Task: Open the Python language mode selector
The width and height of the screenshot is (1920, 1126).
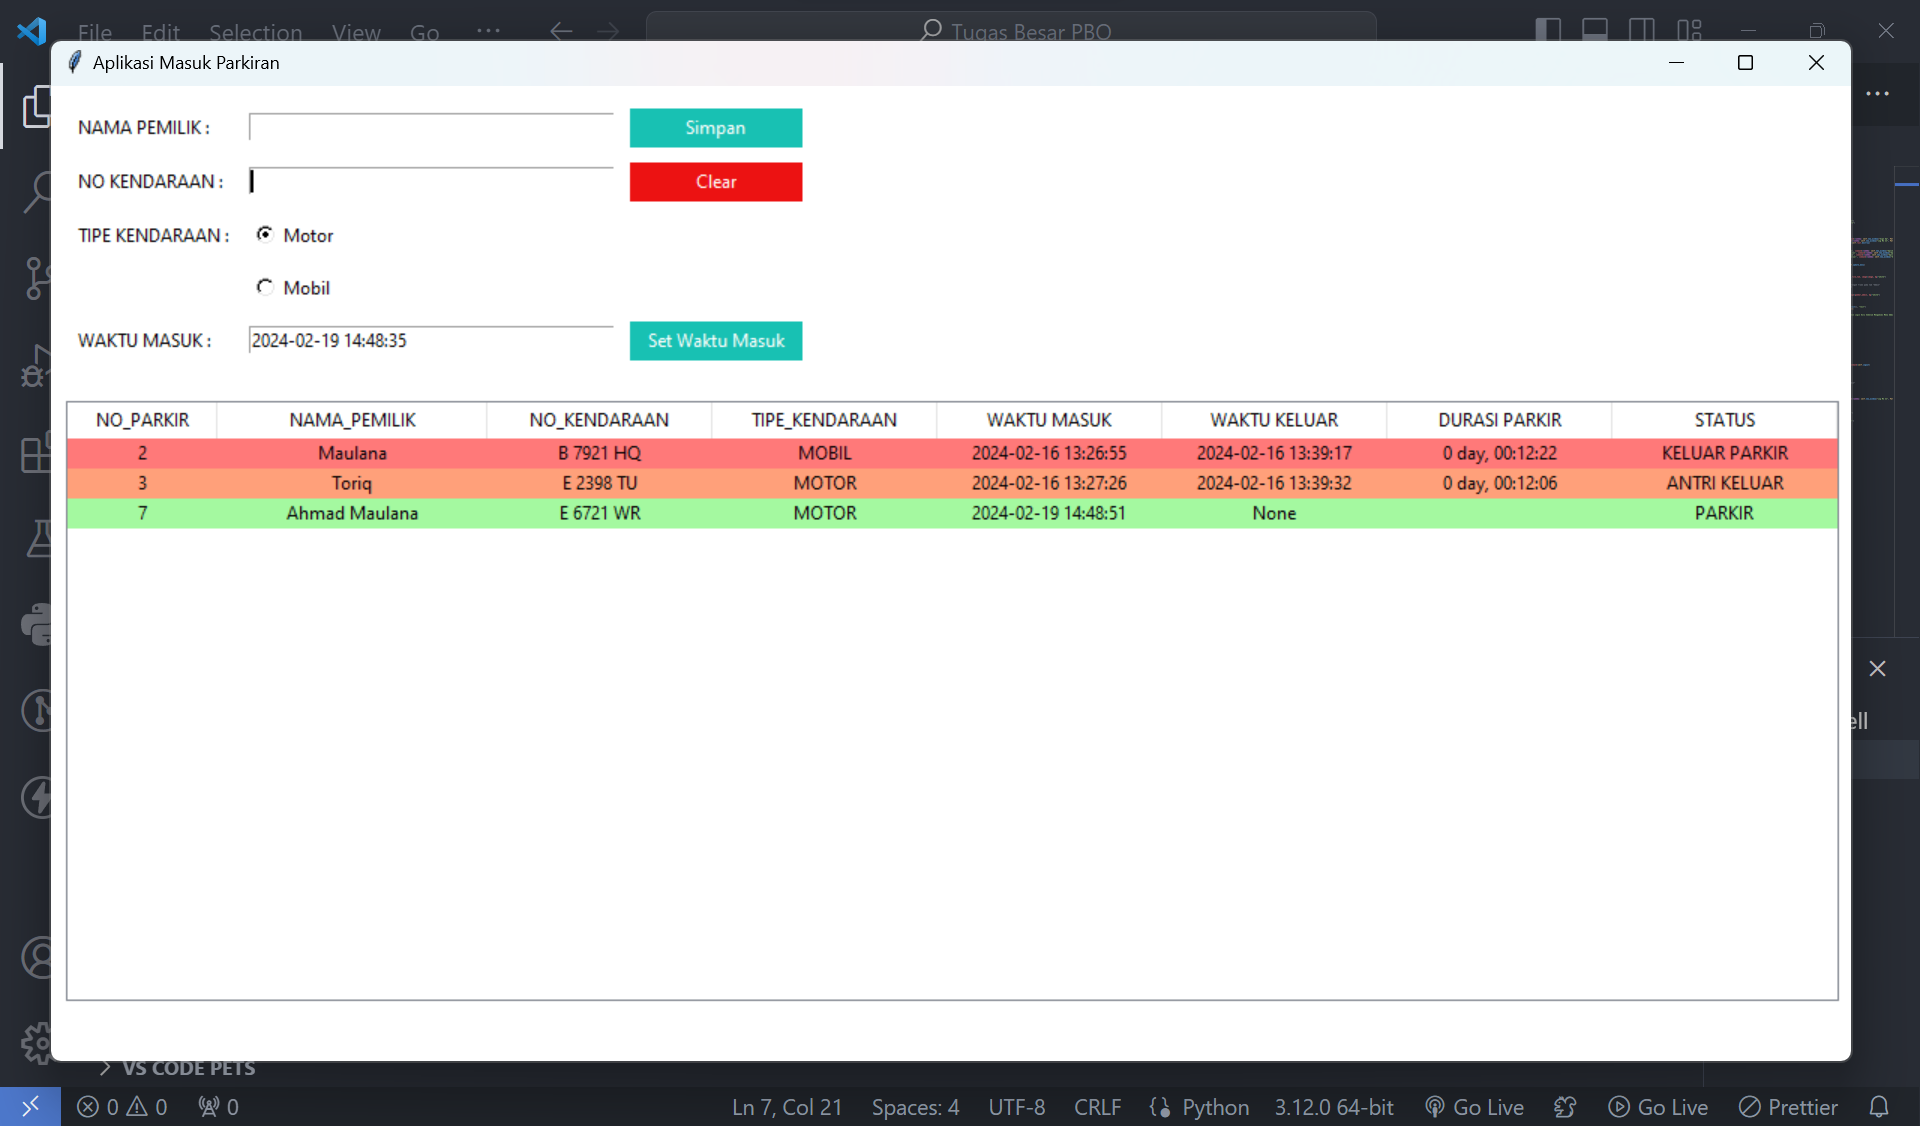Action: [x=1215, y=1107]
